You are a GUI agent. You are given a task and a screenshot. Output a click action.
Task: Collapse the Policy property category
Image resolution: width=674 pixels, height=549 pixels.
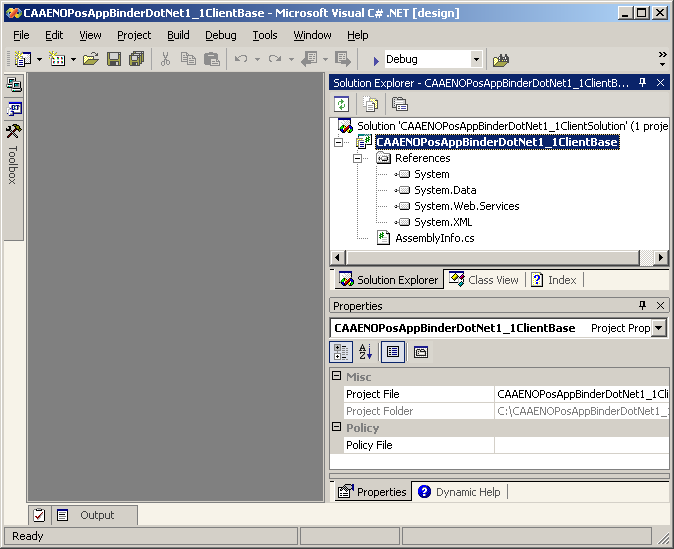[x=337, y=426]
